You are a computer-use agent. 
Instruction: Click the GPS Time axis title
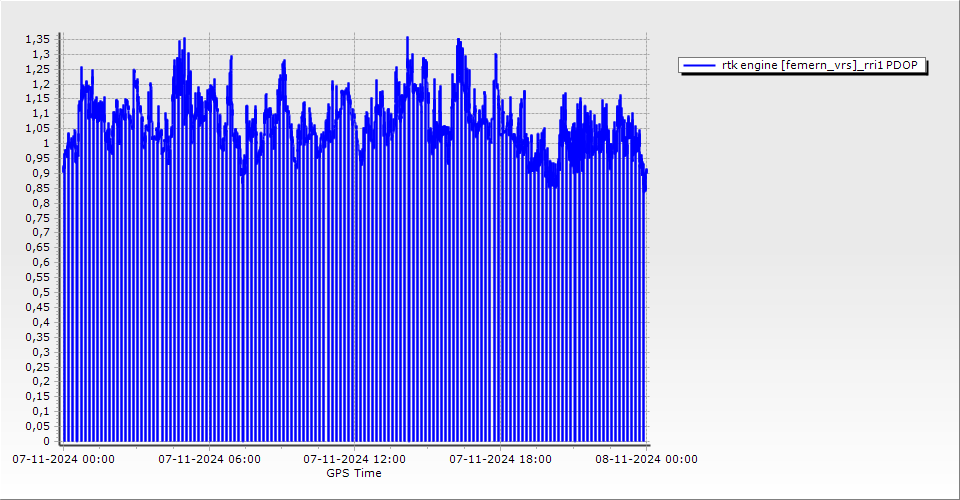(354, 473)
